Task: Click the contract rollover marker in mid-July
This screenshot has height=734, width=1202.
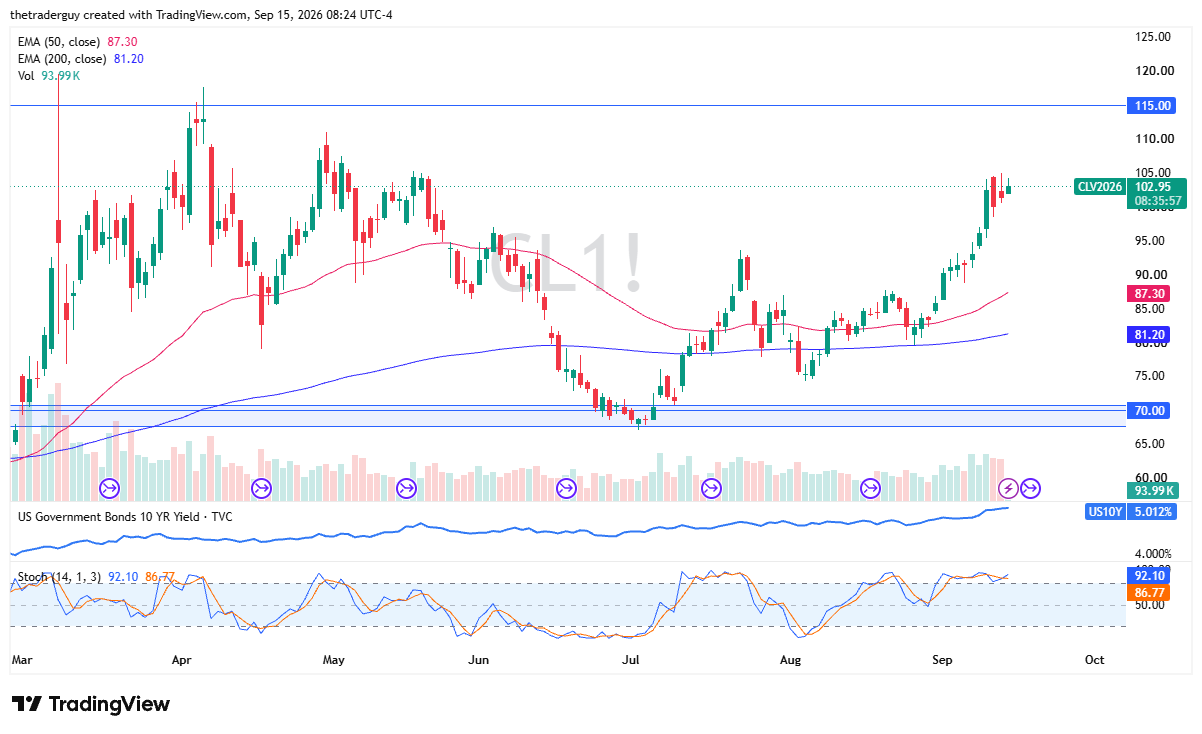Action: (711, 488)
